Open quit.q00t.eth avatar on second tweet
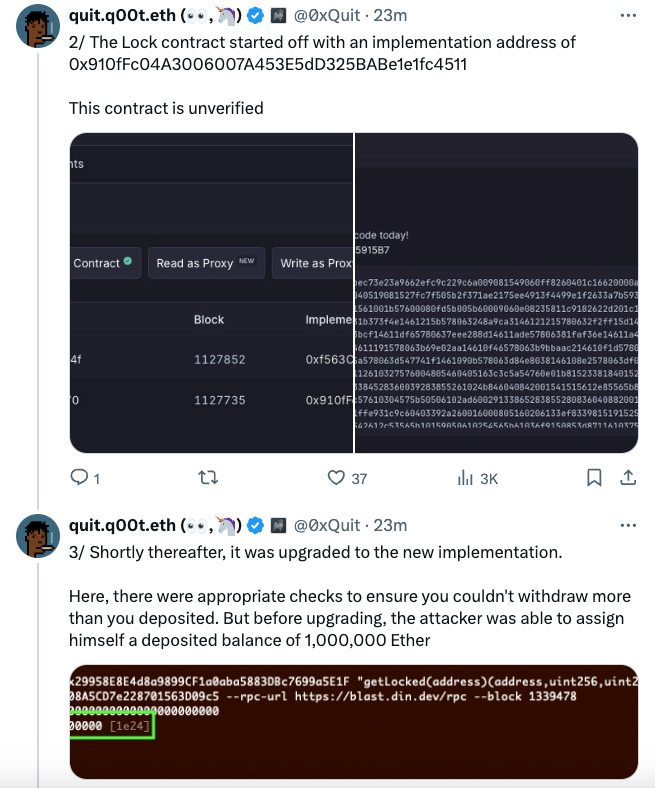The width and height of the screenshot is (655, 788). (x=38, y=536)
